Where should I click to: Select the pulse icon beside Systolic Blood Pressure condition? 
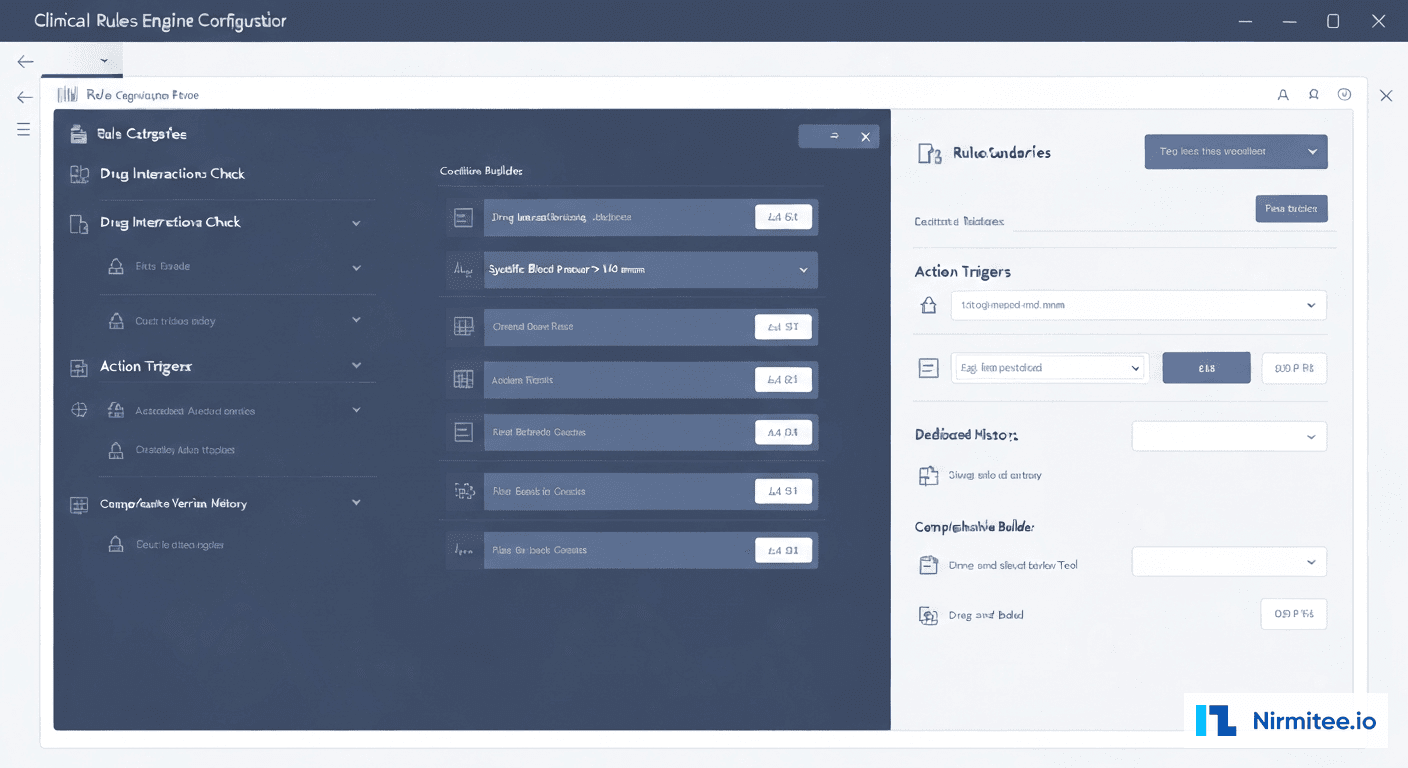pos(463,269)
